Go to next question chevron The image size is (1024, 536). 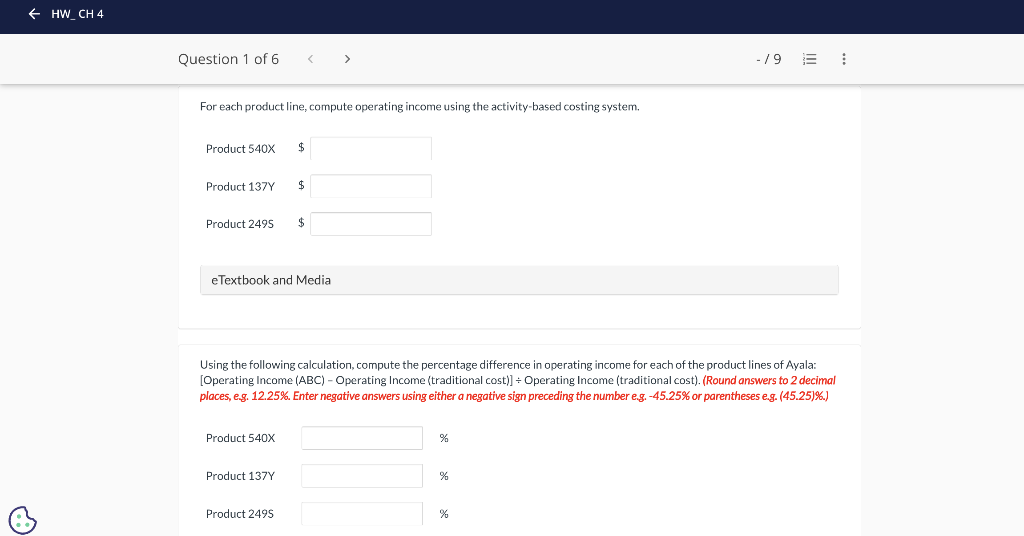coord(347,59)
